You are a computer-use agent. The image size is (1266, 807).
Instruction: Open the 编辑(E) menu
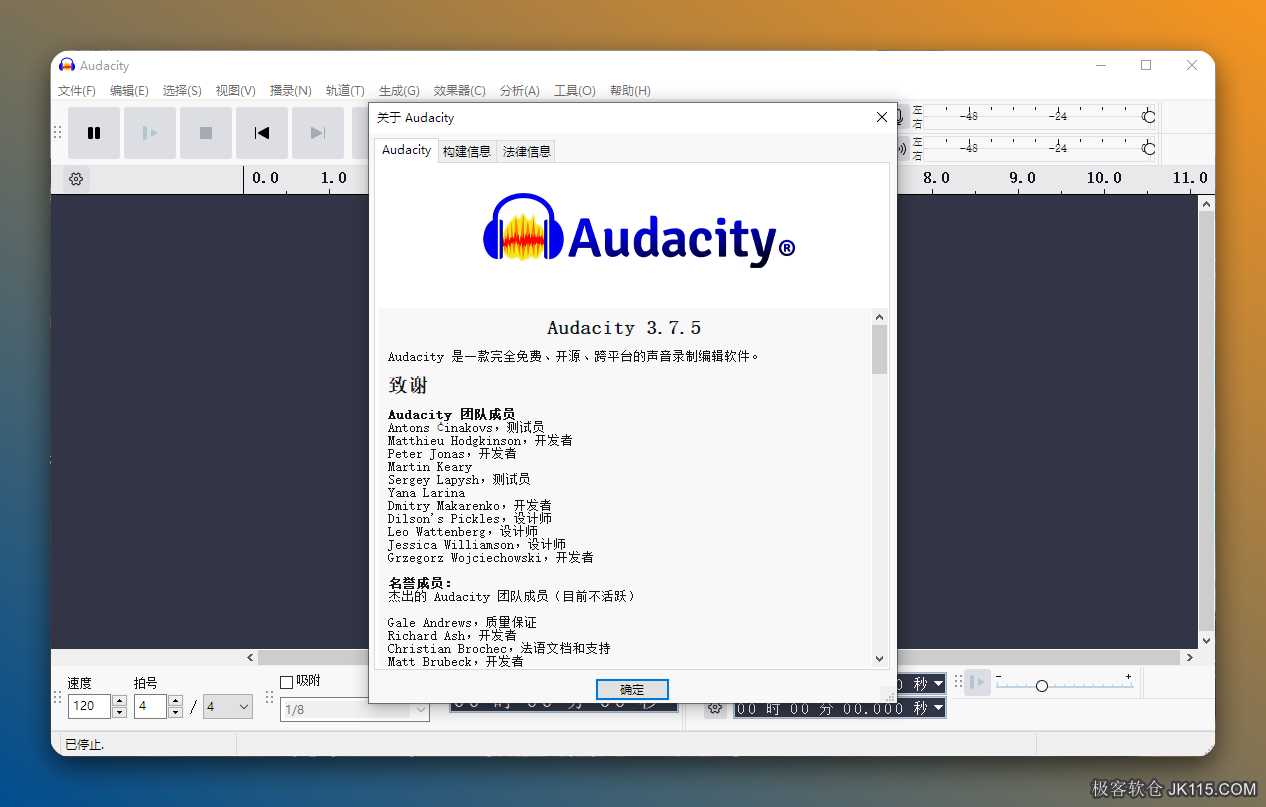click(x=129, y=91)
